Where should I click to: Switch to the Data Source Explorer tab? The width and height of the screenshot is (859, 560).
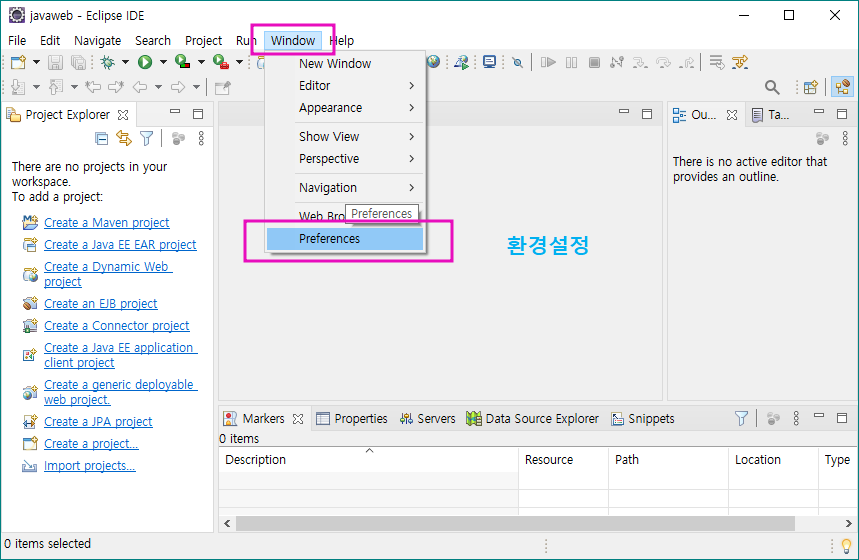click(532, 419)
